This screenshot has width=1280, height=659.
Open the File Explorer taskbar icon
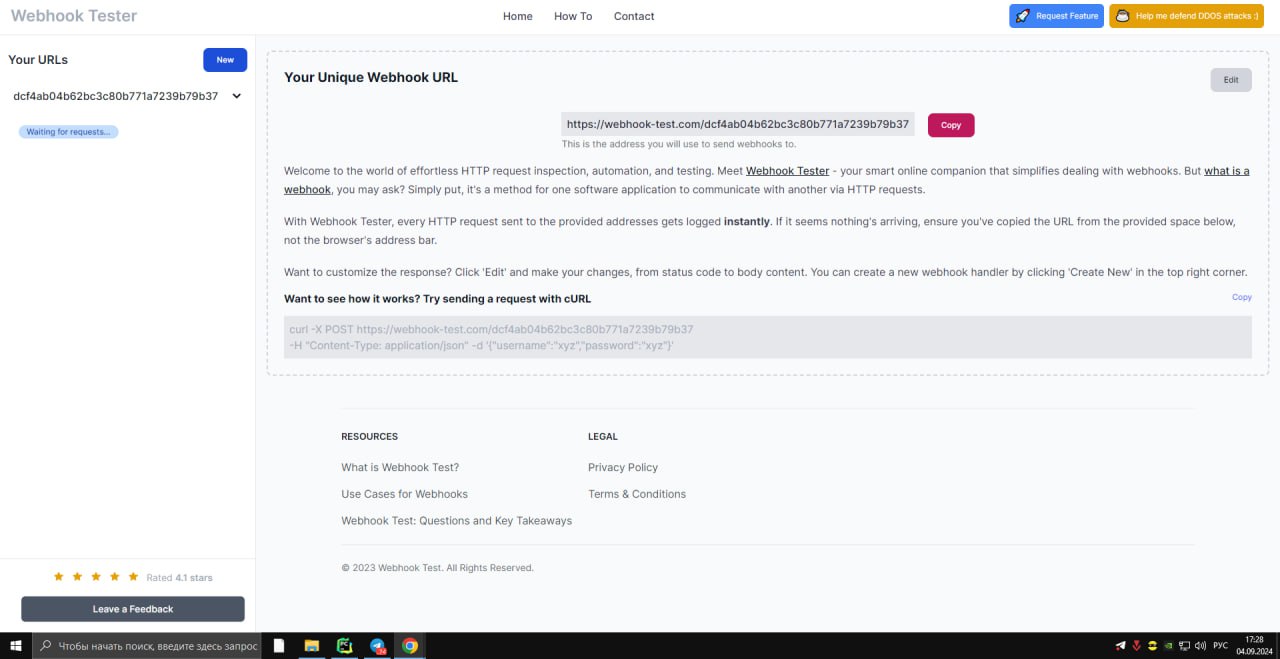tap(311, 646)
